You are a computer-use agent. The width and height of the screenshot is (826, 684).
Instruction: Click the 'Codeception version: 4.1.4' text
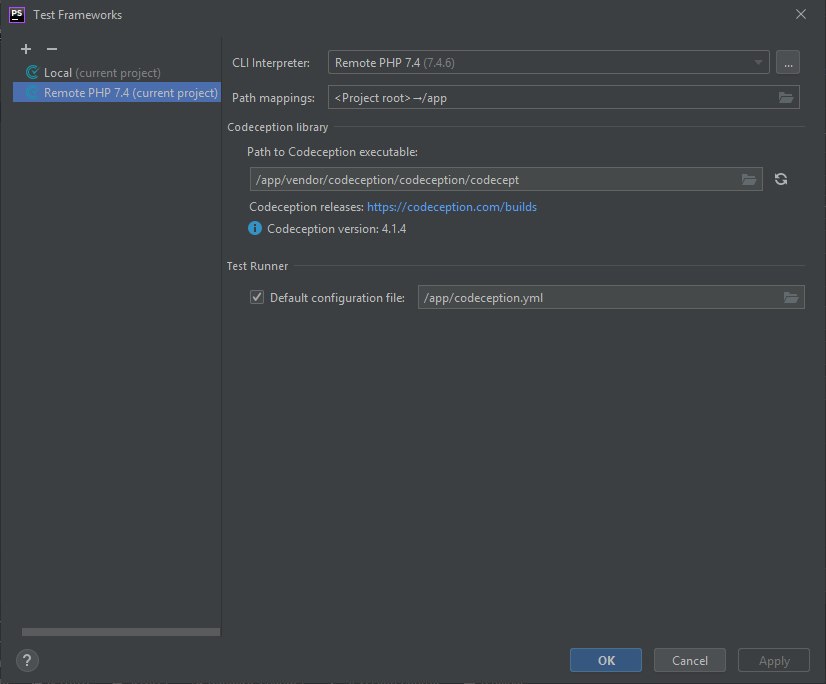point(337,229)
